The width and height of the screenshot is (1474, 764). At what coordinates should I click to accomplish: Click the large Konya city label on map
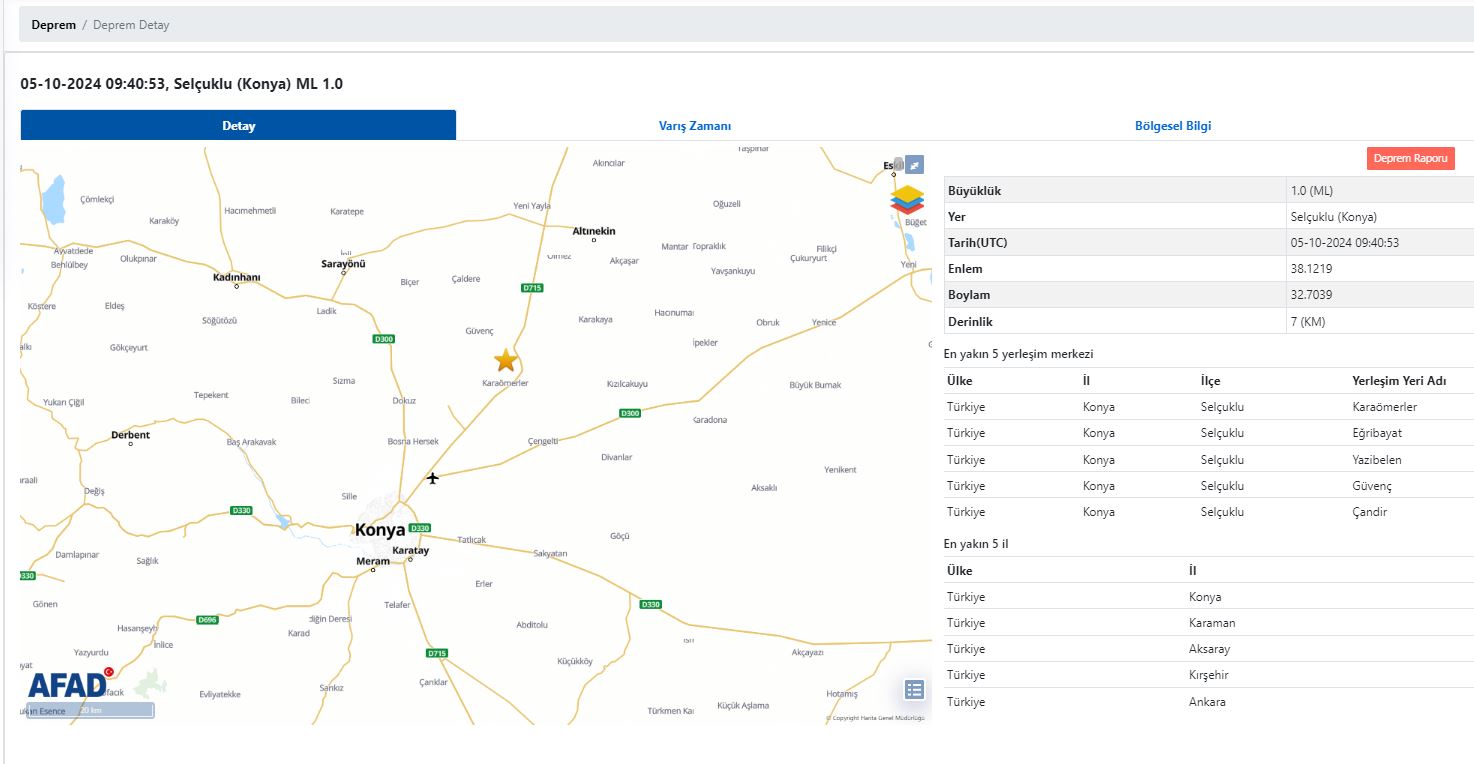(x=380, y=530)
